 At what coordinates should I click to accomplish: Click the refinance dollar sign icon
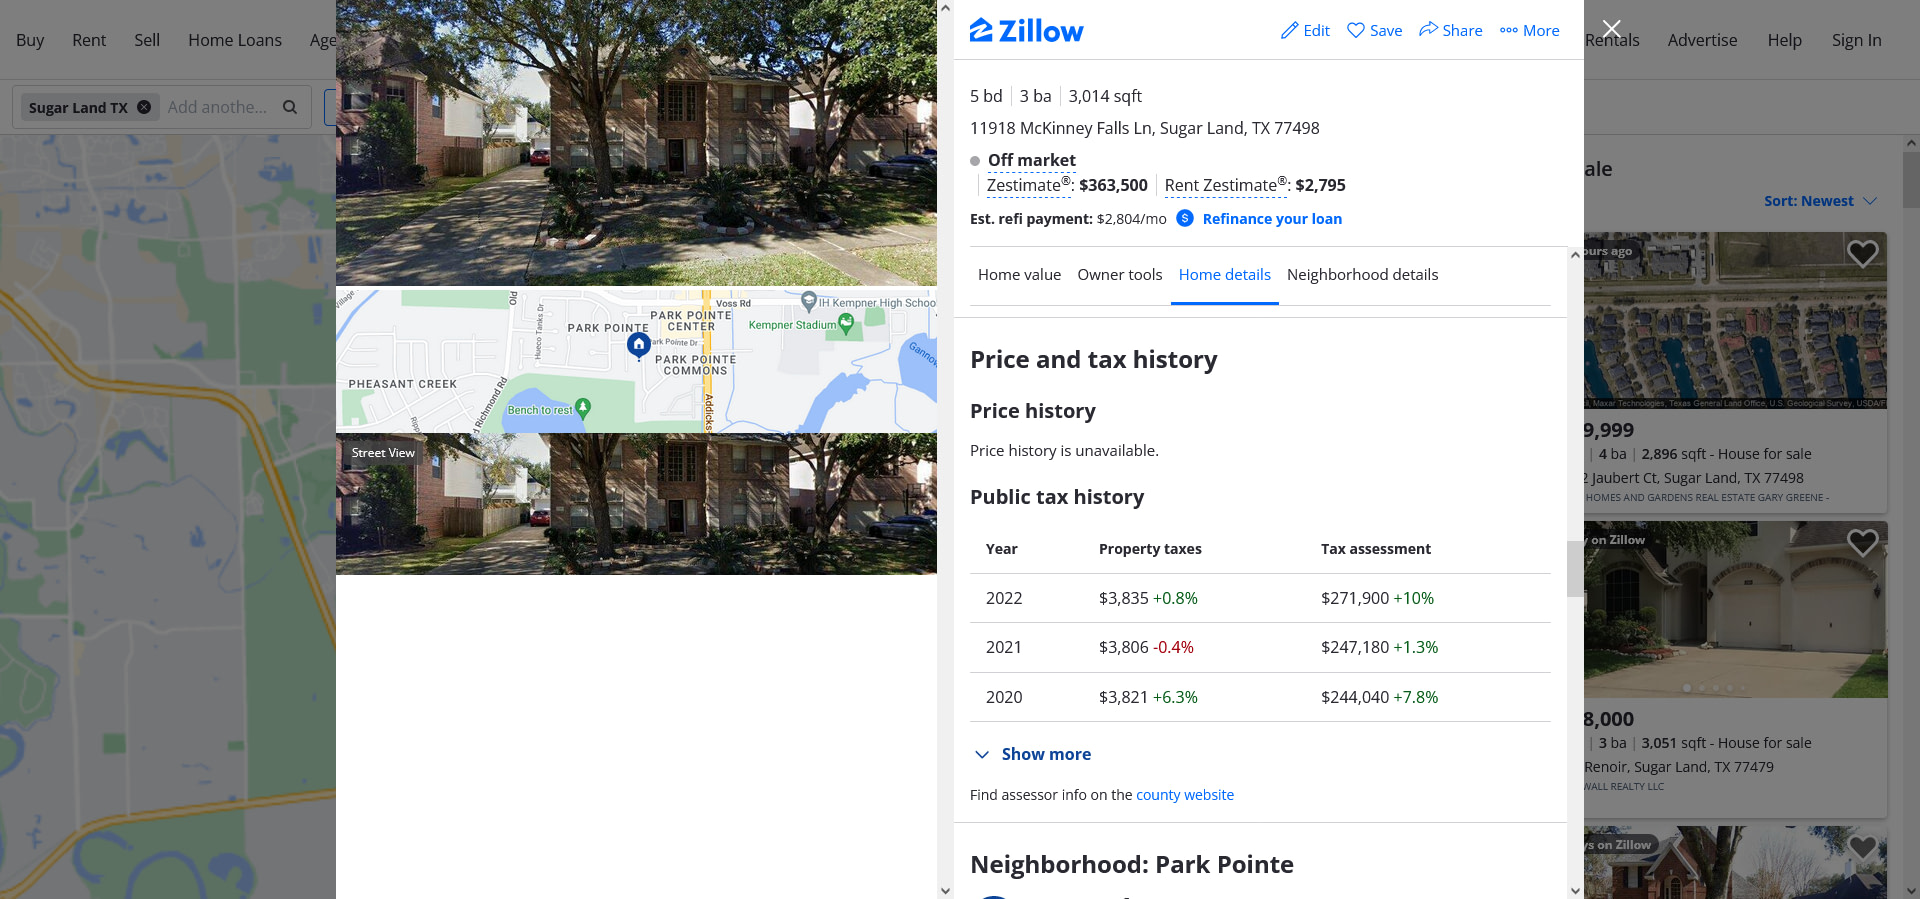pyautogui.click(x=1184, y=218)
